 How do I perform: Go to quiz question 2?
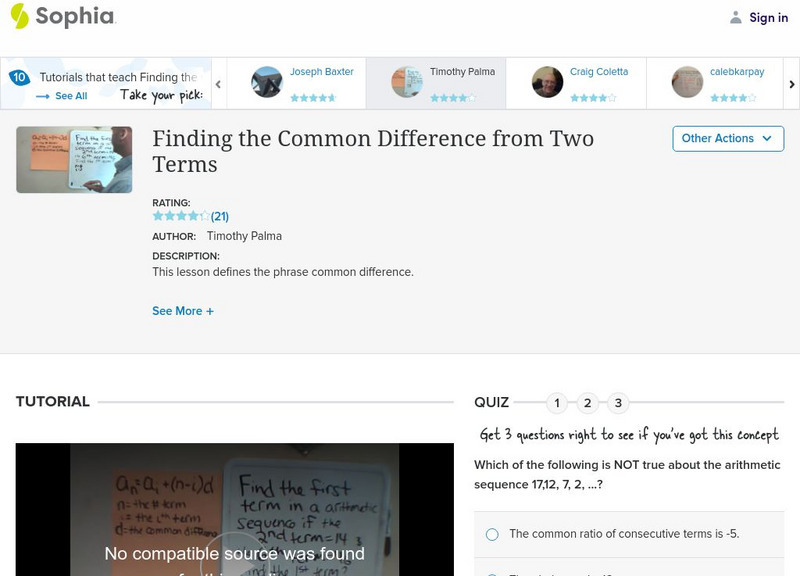point(588,403)
